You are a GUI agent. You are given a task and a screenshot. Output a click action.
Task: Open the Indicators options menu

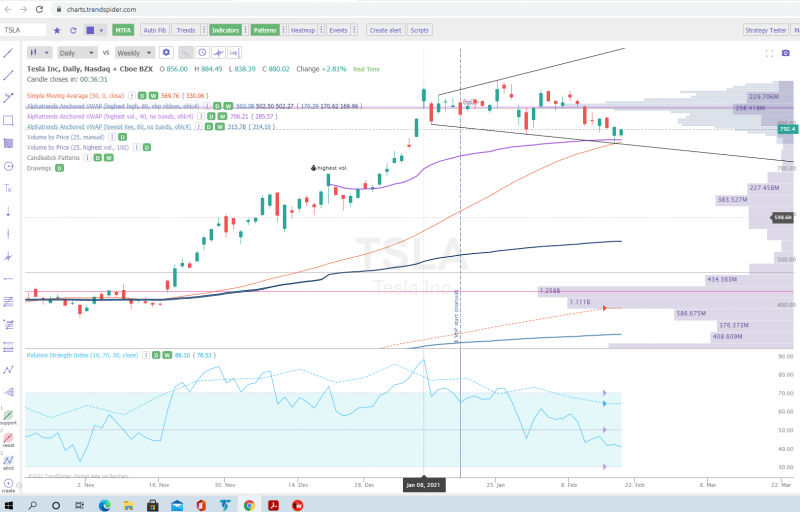coord(245,31)
